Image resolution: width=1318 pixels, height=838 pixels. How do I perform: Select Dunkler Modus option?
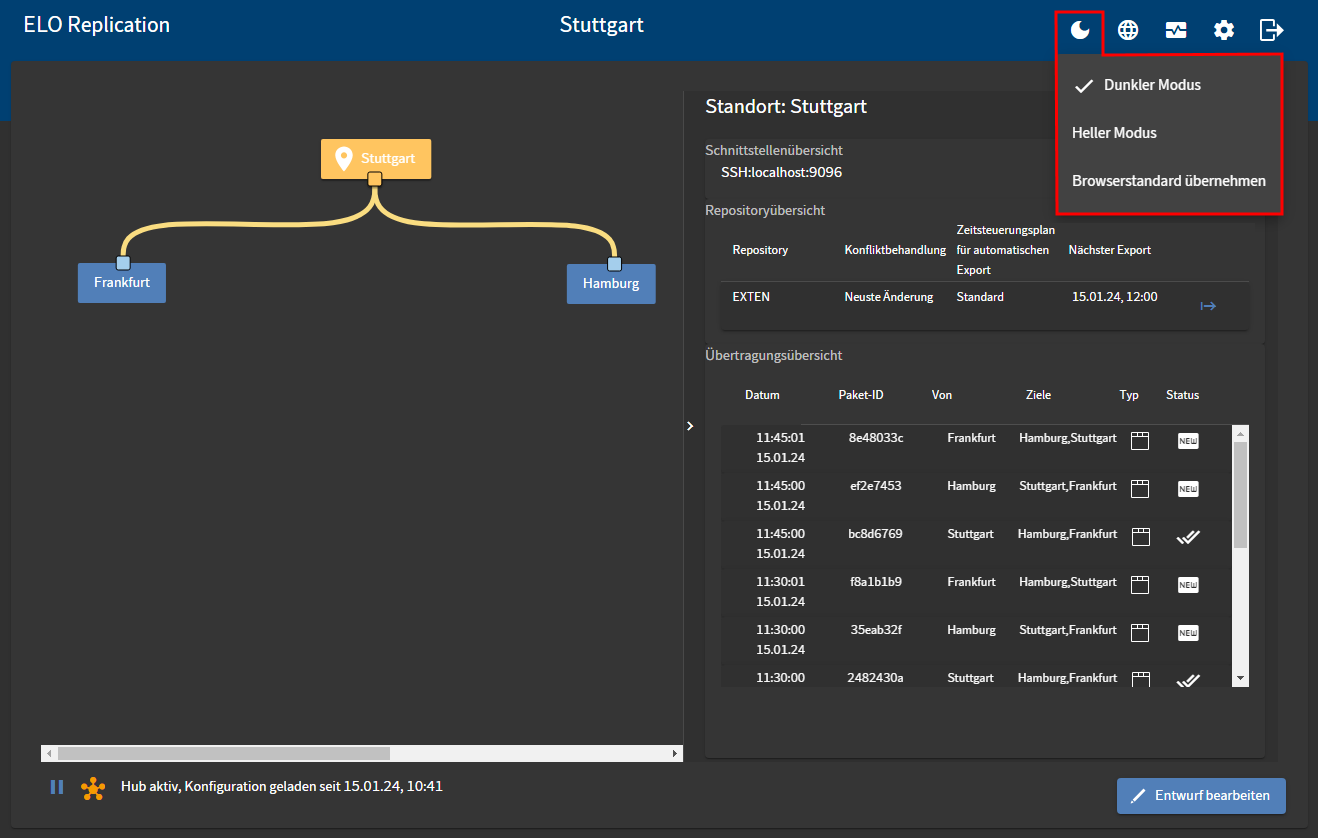(1169, 85)
